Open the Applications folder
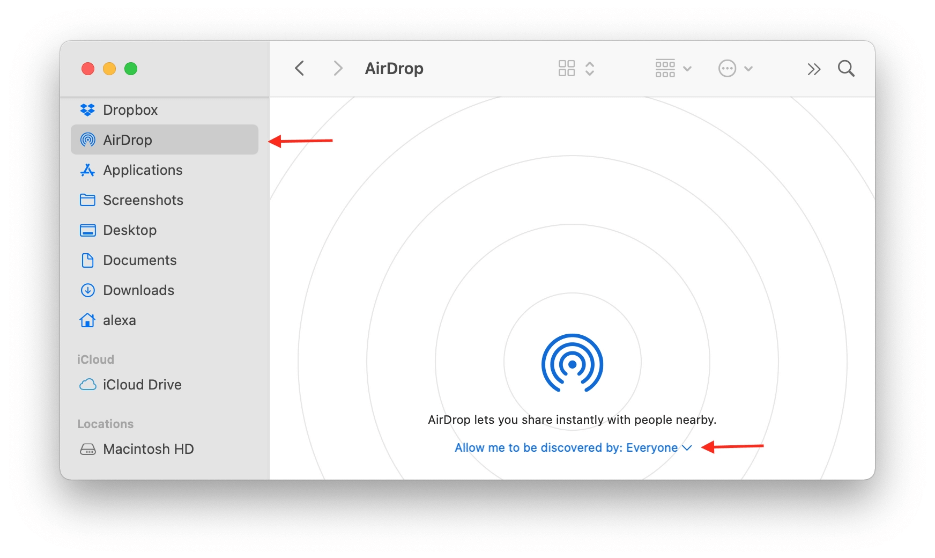 tap(142, 170)
